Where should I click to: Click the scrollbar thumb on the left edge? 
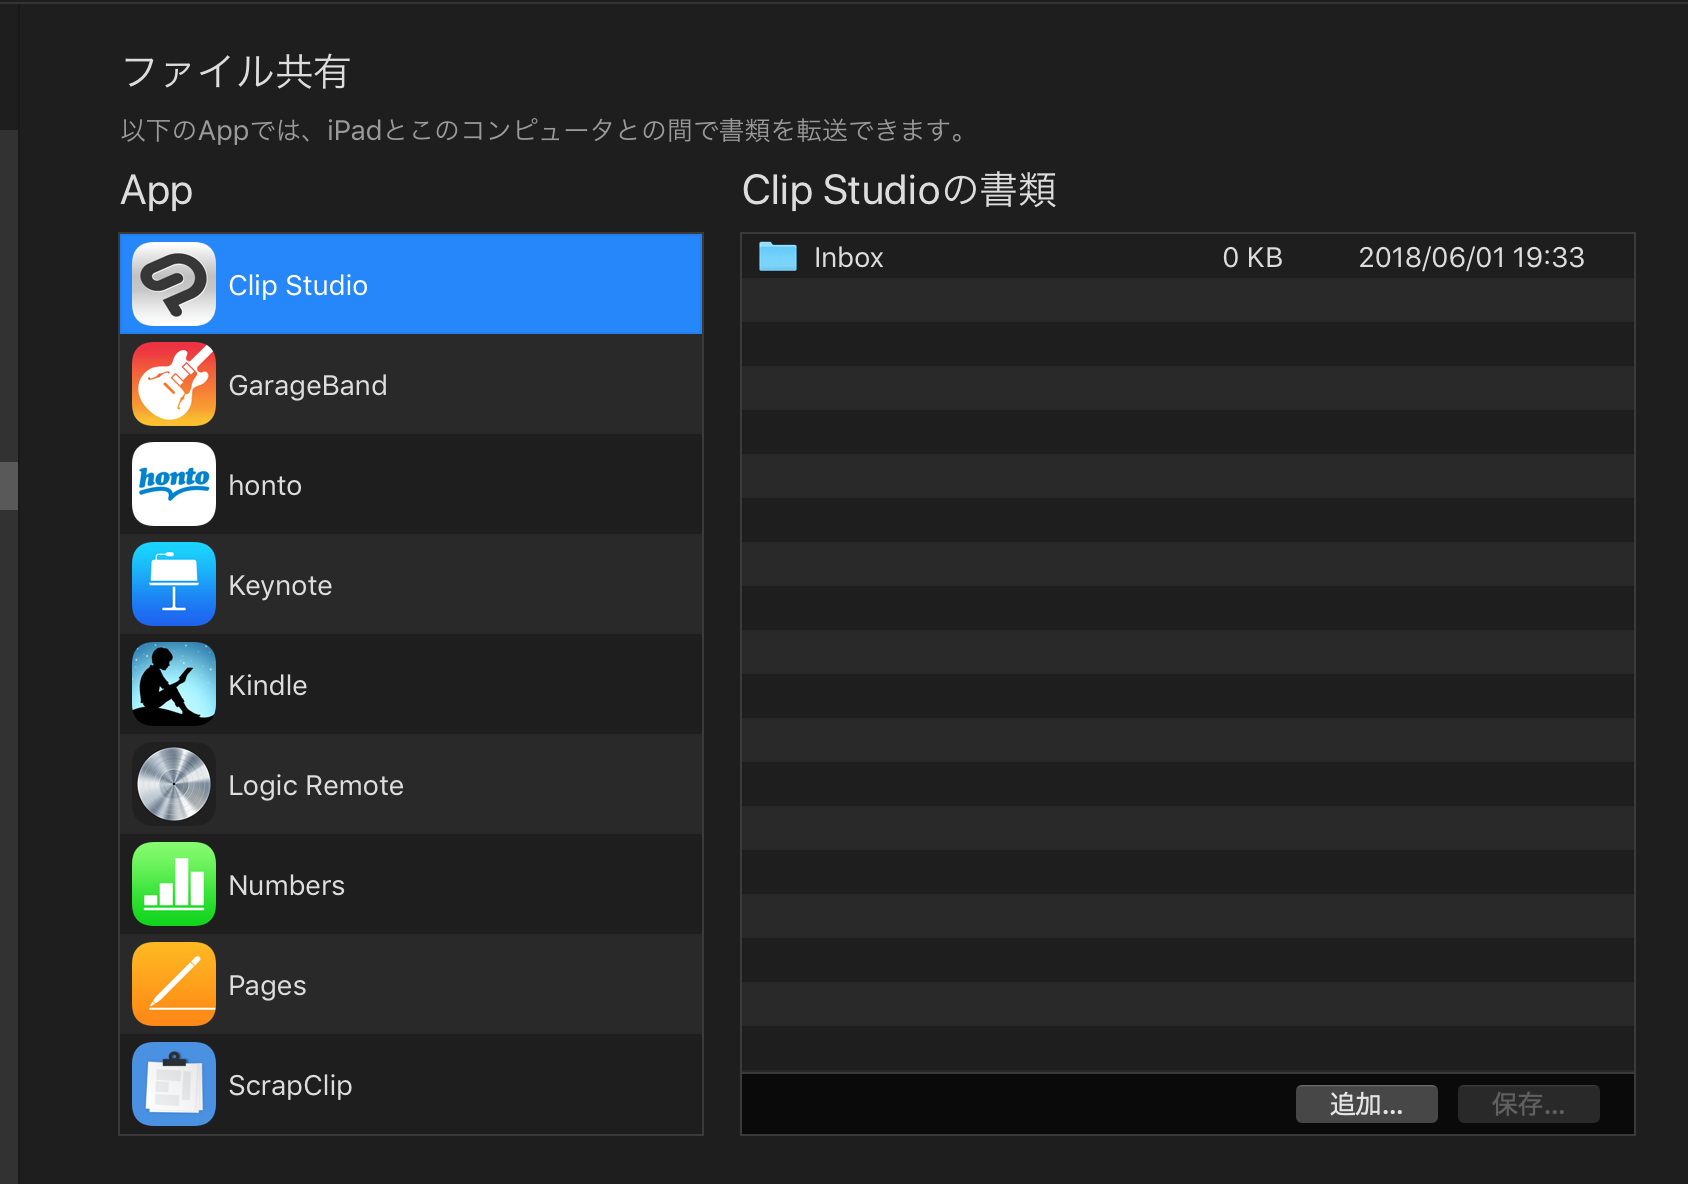(9, 486)
